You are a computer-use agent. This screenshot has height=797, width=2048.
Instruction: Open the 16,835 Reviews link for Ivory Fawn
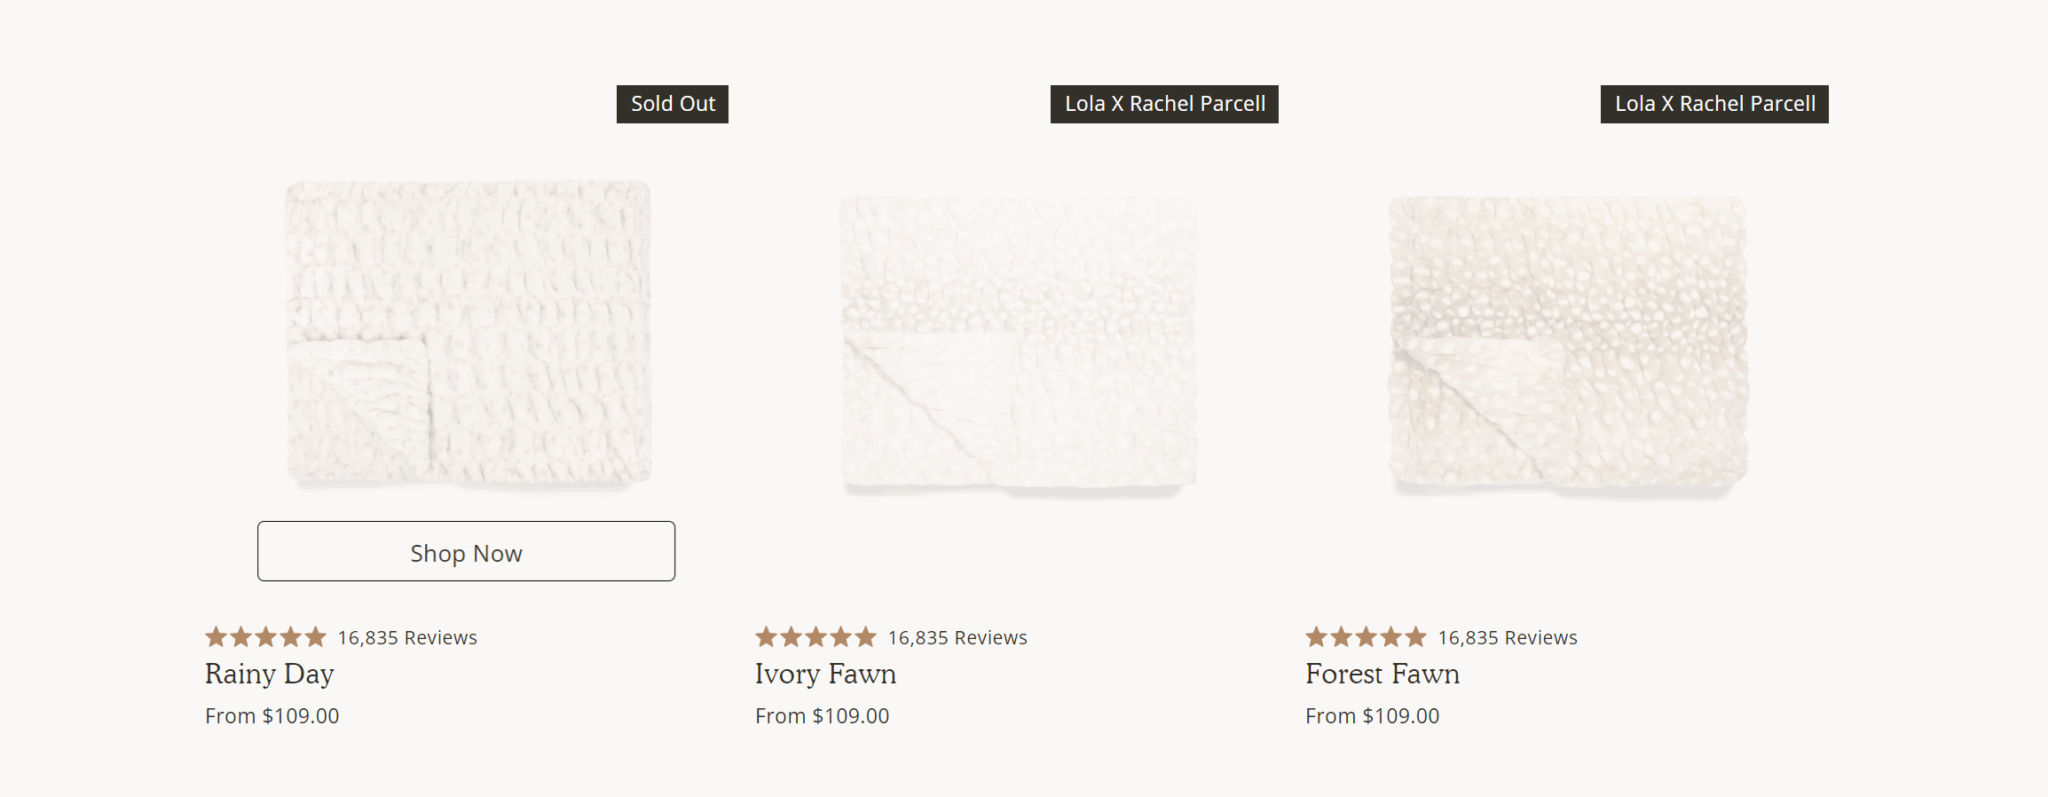(x=957, y=638)
